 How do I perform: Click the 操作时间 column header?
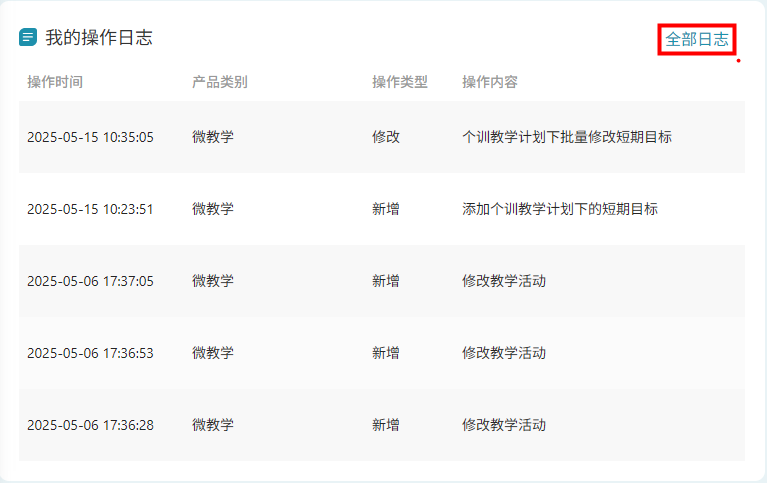pyautogui.click(x=55, y=82)
